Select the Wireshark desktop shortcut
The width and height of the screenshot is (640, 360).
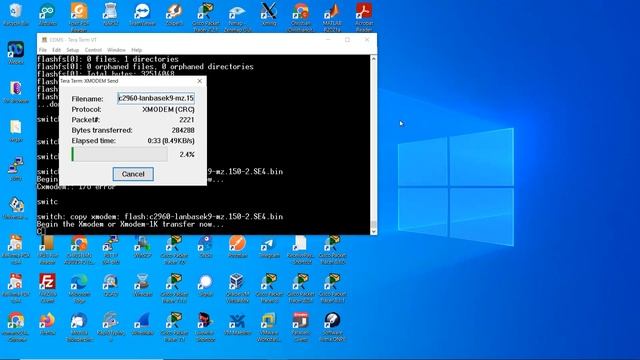(142, 324)
